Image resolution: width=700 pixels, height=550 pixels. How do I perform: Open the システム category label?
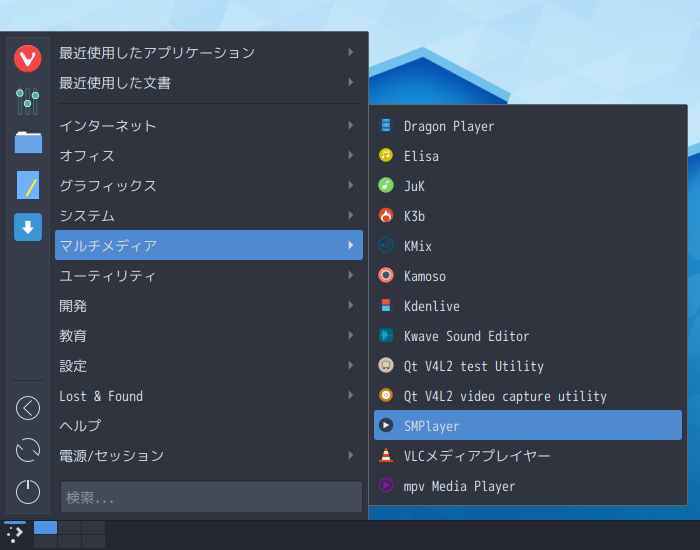coord(87,216)
